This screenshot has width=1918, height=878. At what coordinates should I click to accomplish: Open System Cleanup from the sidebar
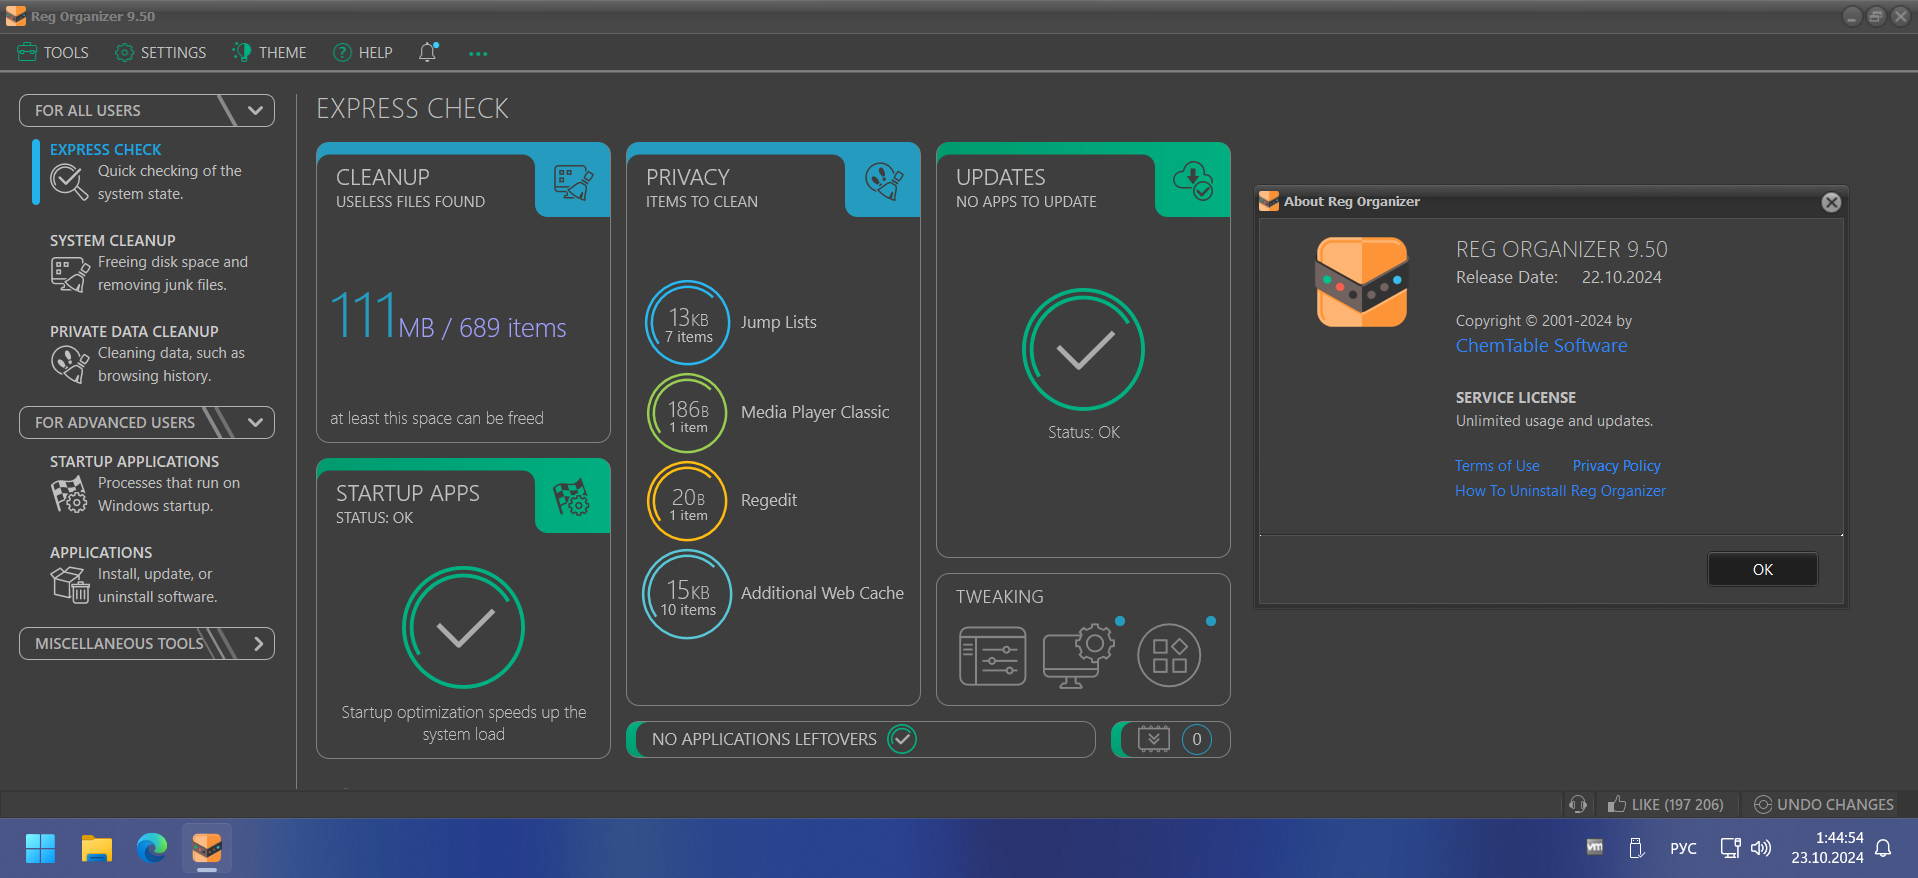[x=150, y=263]
